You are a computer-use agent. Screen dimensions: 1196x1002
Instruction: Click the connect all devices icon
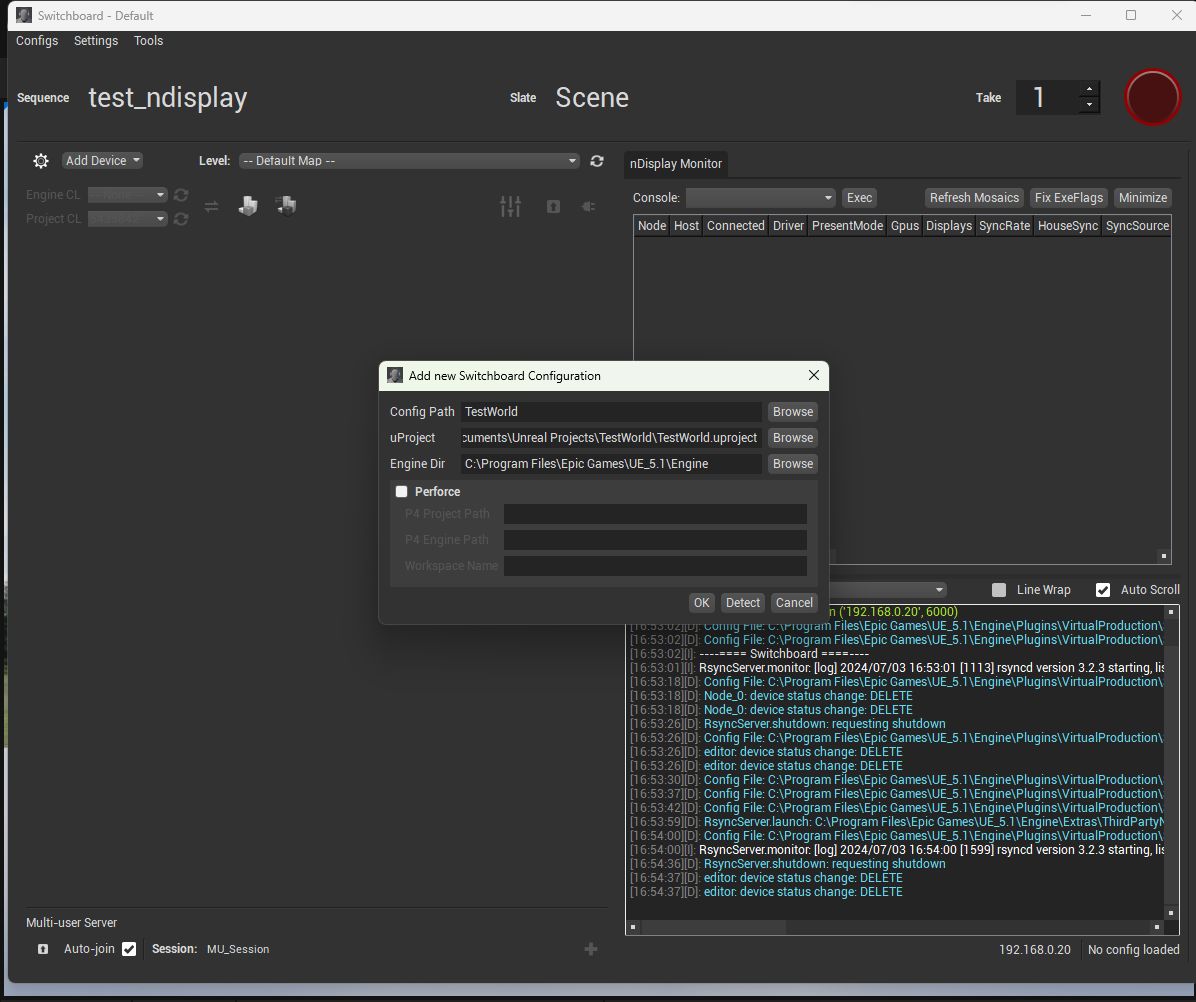pos(588,207)
